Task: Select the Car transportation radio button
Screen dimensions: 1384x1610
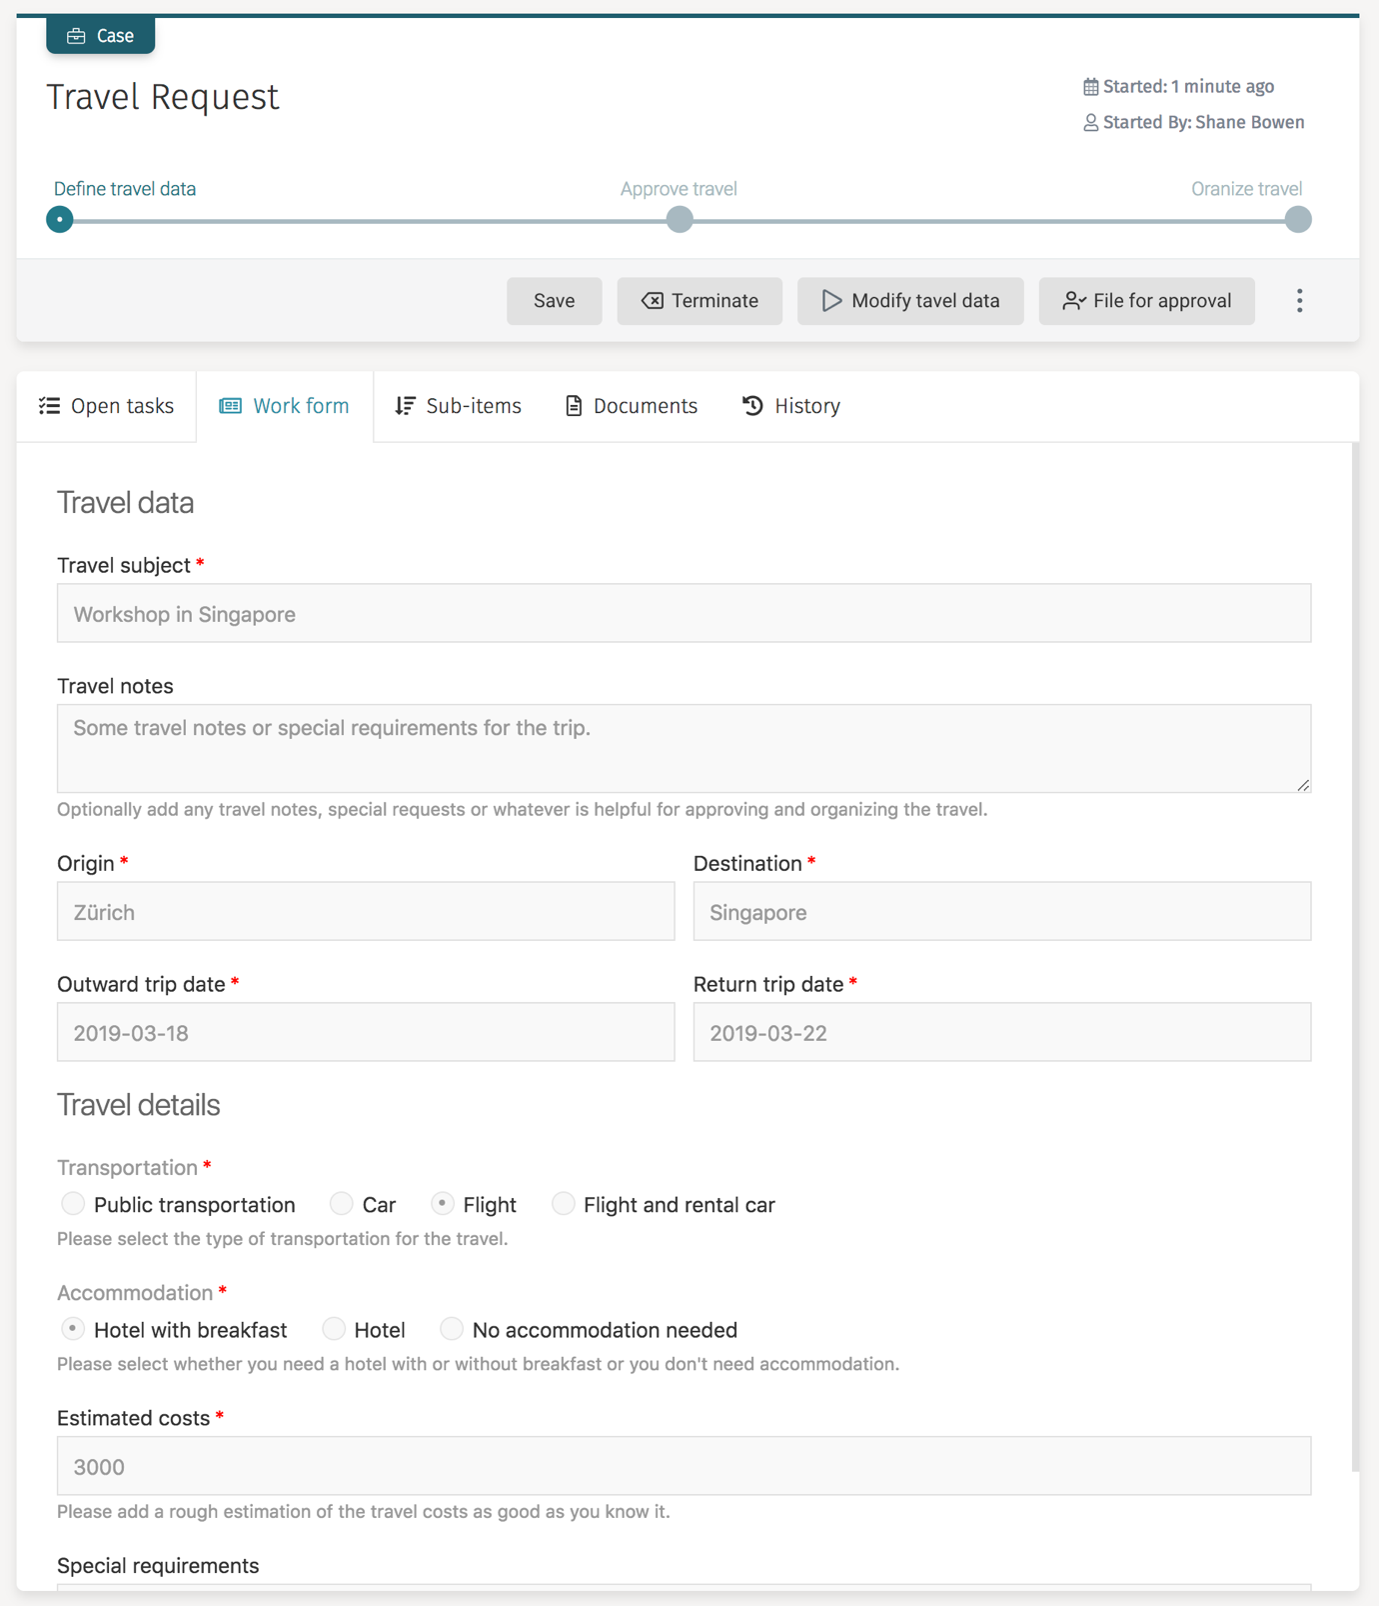Action: point(342,1204)
